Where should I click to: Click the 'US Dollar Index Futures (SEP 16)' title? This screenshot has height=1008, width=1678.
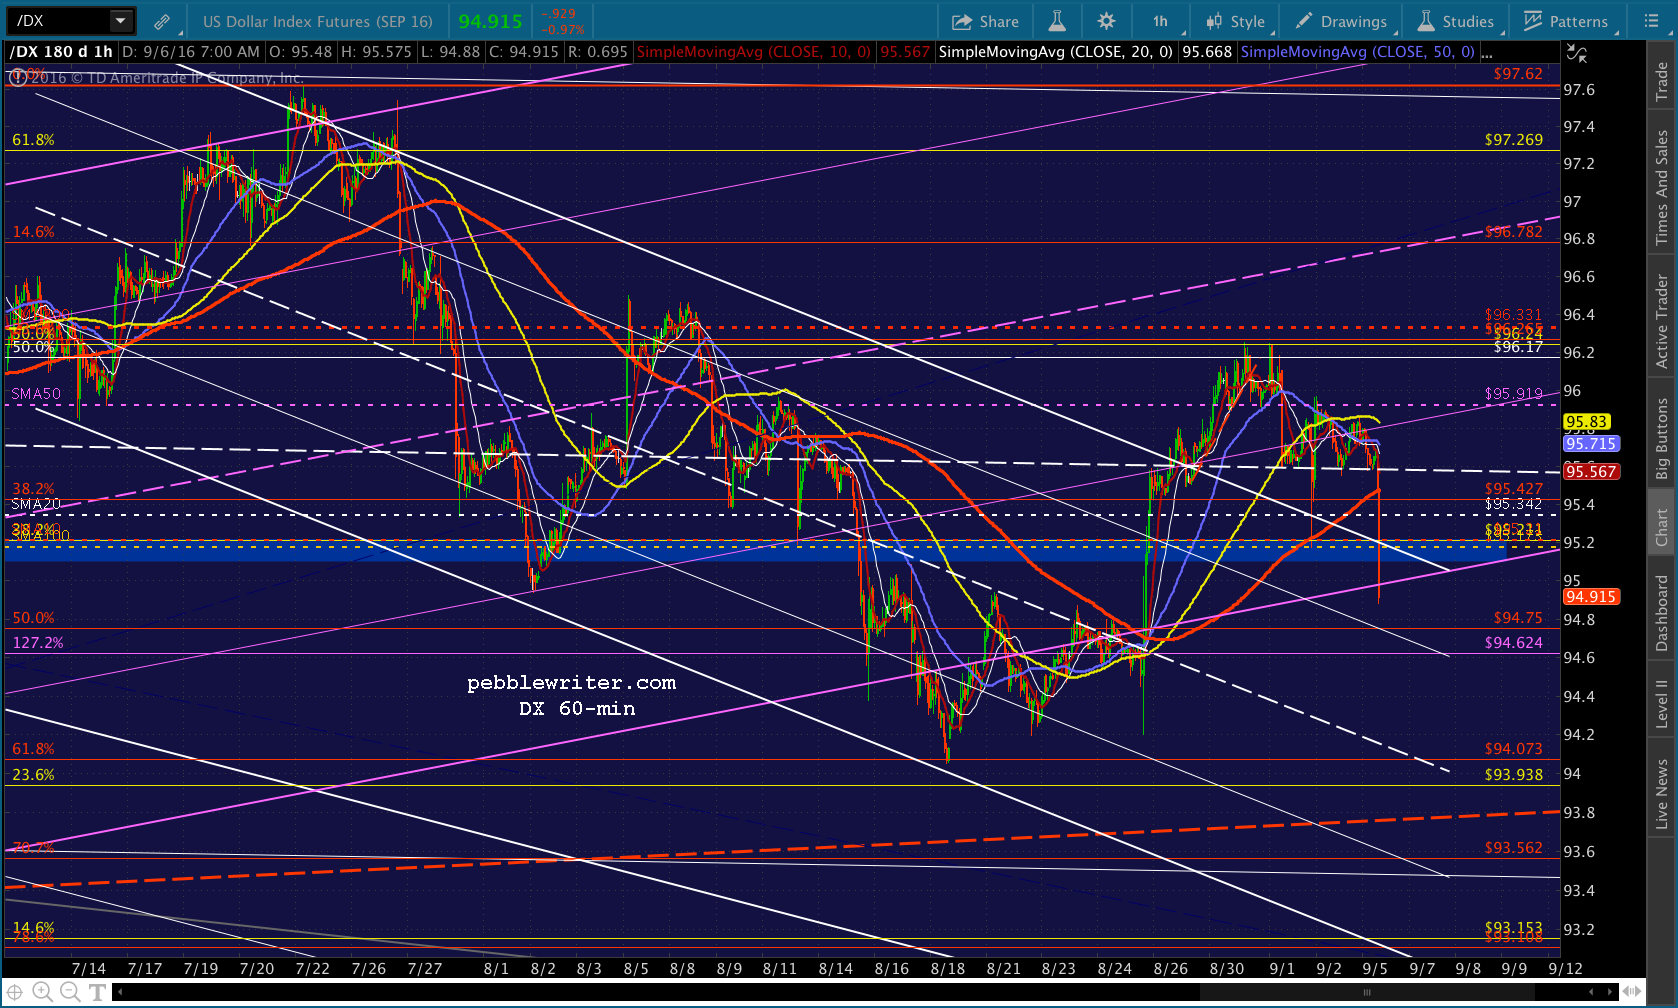point(318,21)
